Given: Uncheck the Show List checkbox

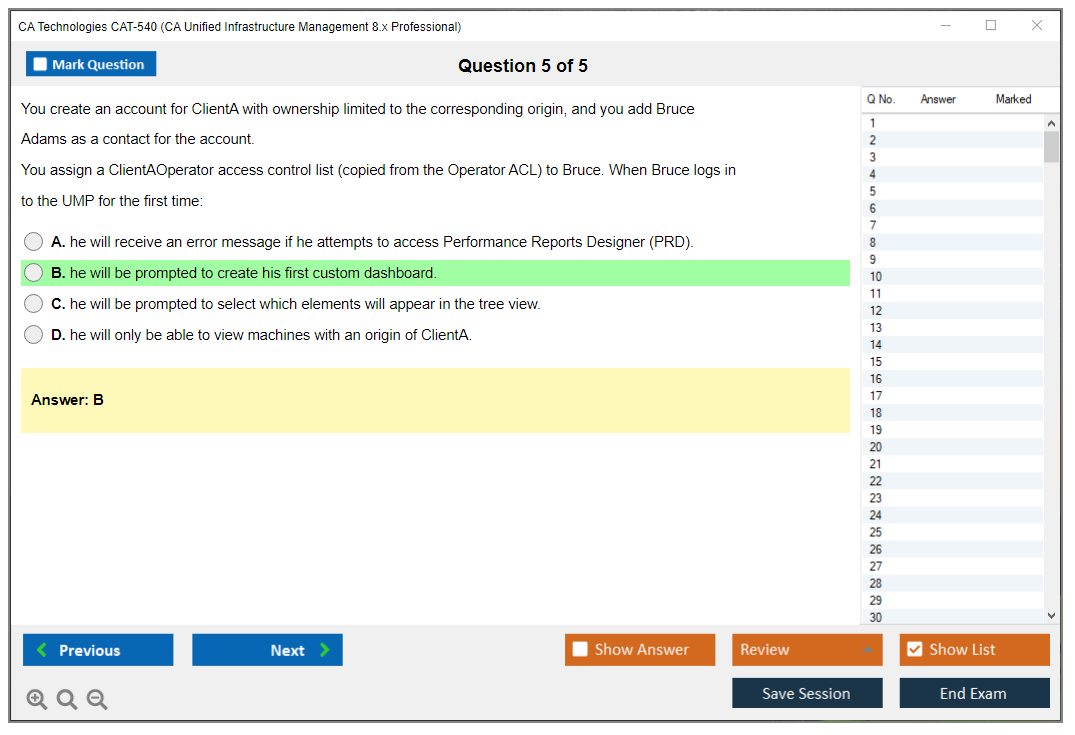Looking at the screenshot, I should (x=914, y=650).
